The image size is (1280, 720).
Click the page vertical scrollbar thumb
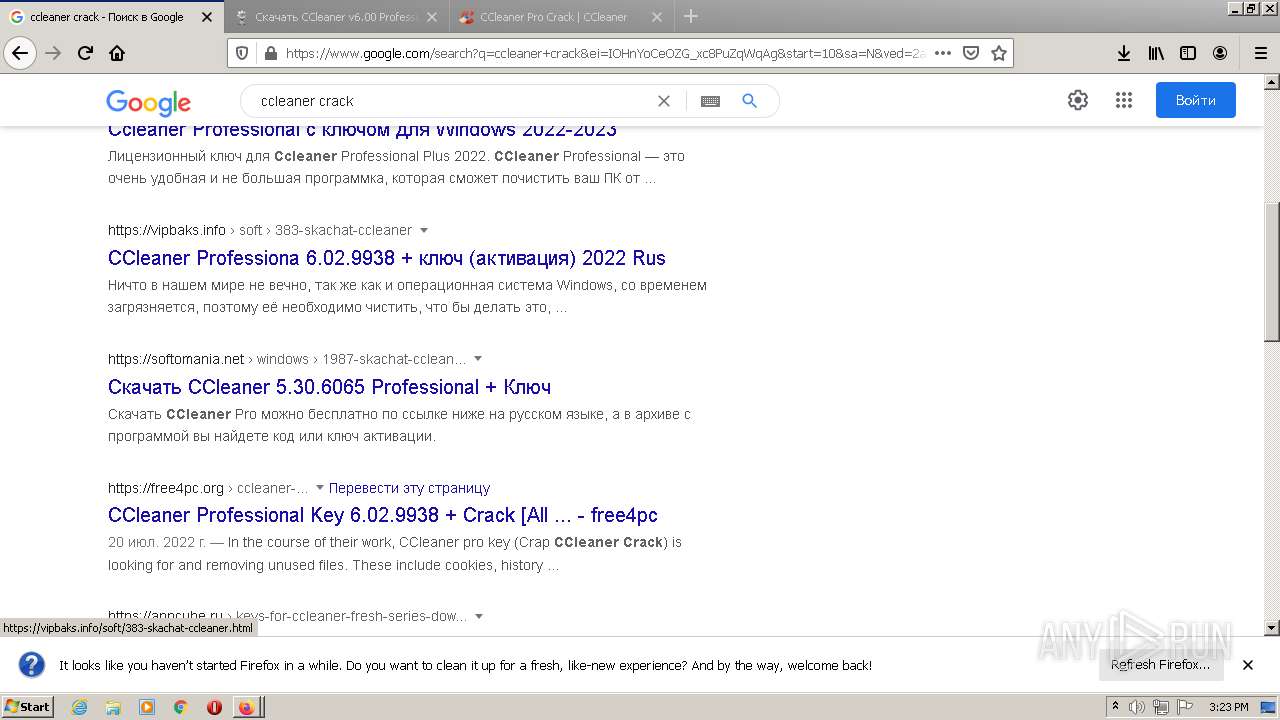click(x=1272, y=272)
